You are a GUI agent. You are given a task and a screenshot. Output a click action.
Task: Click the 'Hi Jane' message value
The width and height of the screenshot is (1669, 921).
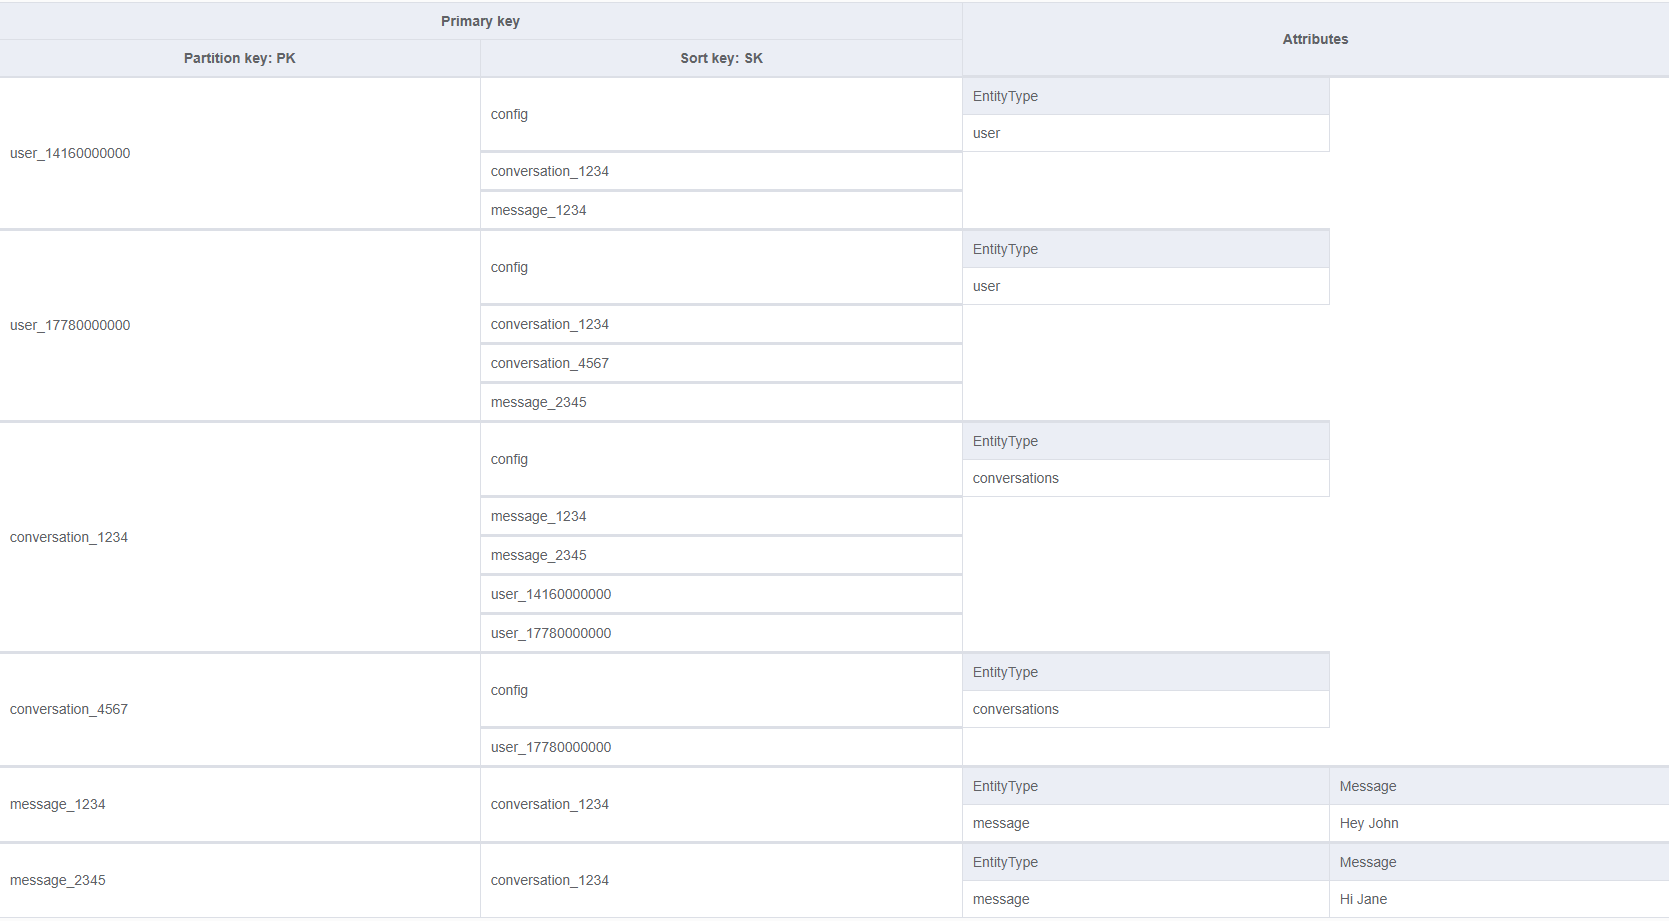[1499, 899]
